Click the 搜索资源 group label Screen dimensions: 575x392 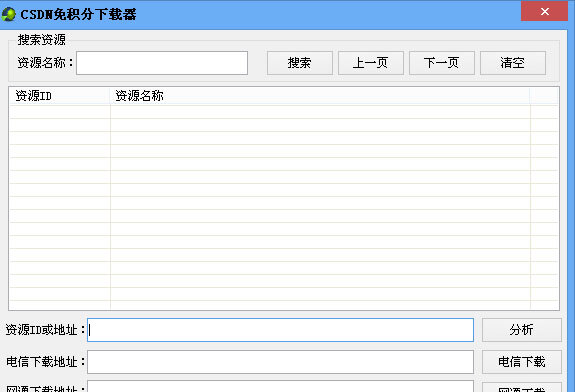coord(41,40)
